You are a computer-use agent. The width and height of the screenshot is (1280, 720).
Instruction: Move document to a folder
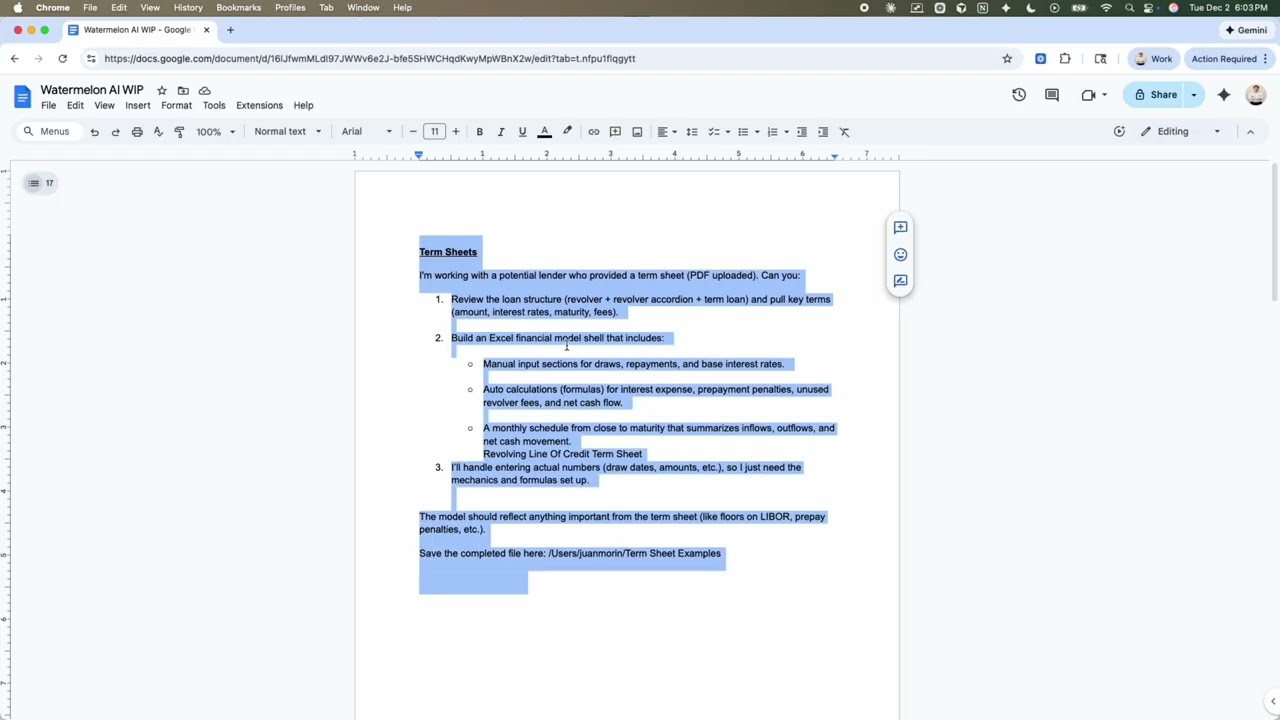click(183, 90)
